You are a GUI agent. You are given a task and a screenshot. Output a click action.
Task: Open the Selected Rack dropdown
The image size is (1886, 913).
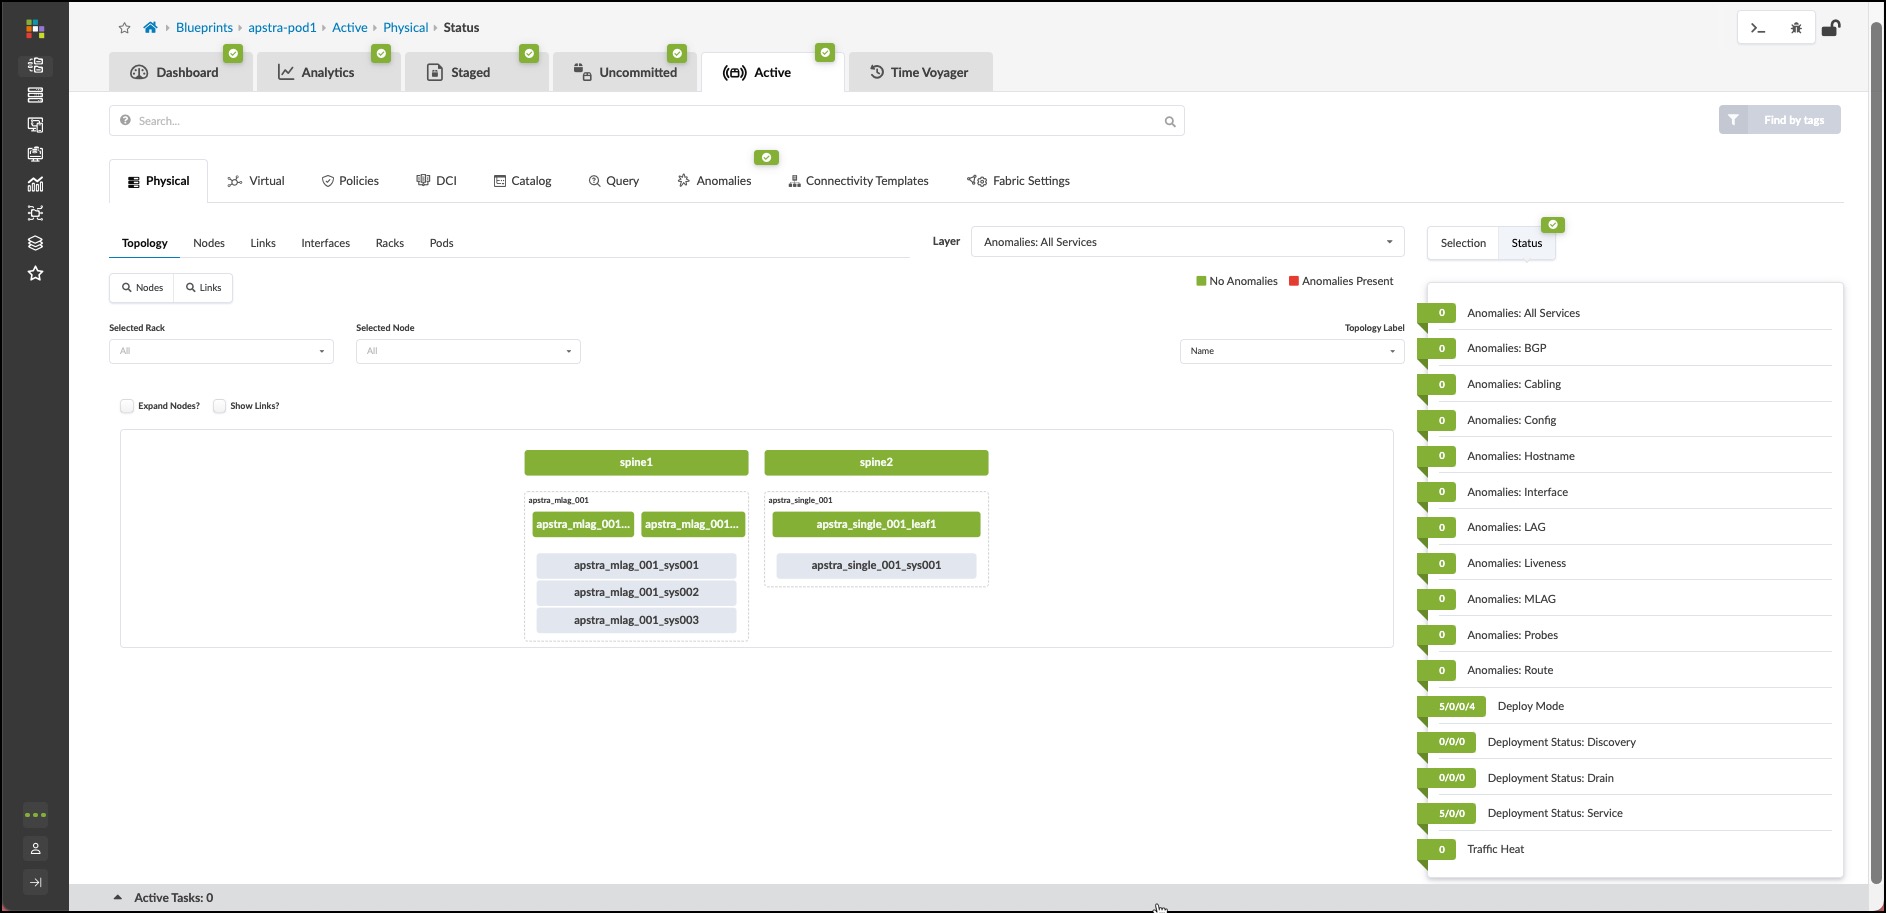(x=221, y=351)
